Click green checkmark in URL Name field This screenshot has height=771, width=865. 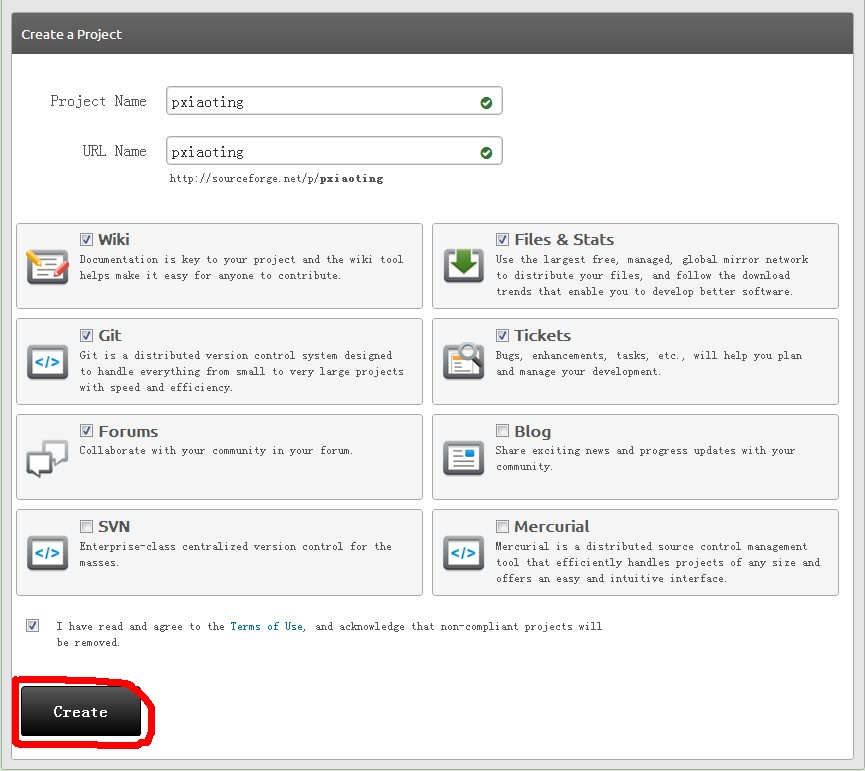click(x=486, y=153)
